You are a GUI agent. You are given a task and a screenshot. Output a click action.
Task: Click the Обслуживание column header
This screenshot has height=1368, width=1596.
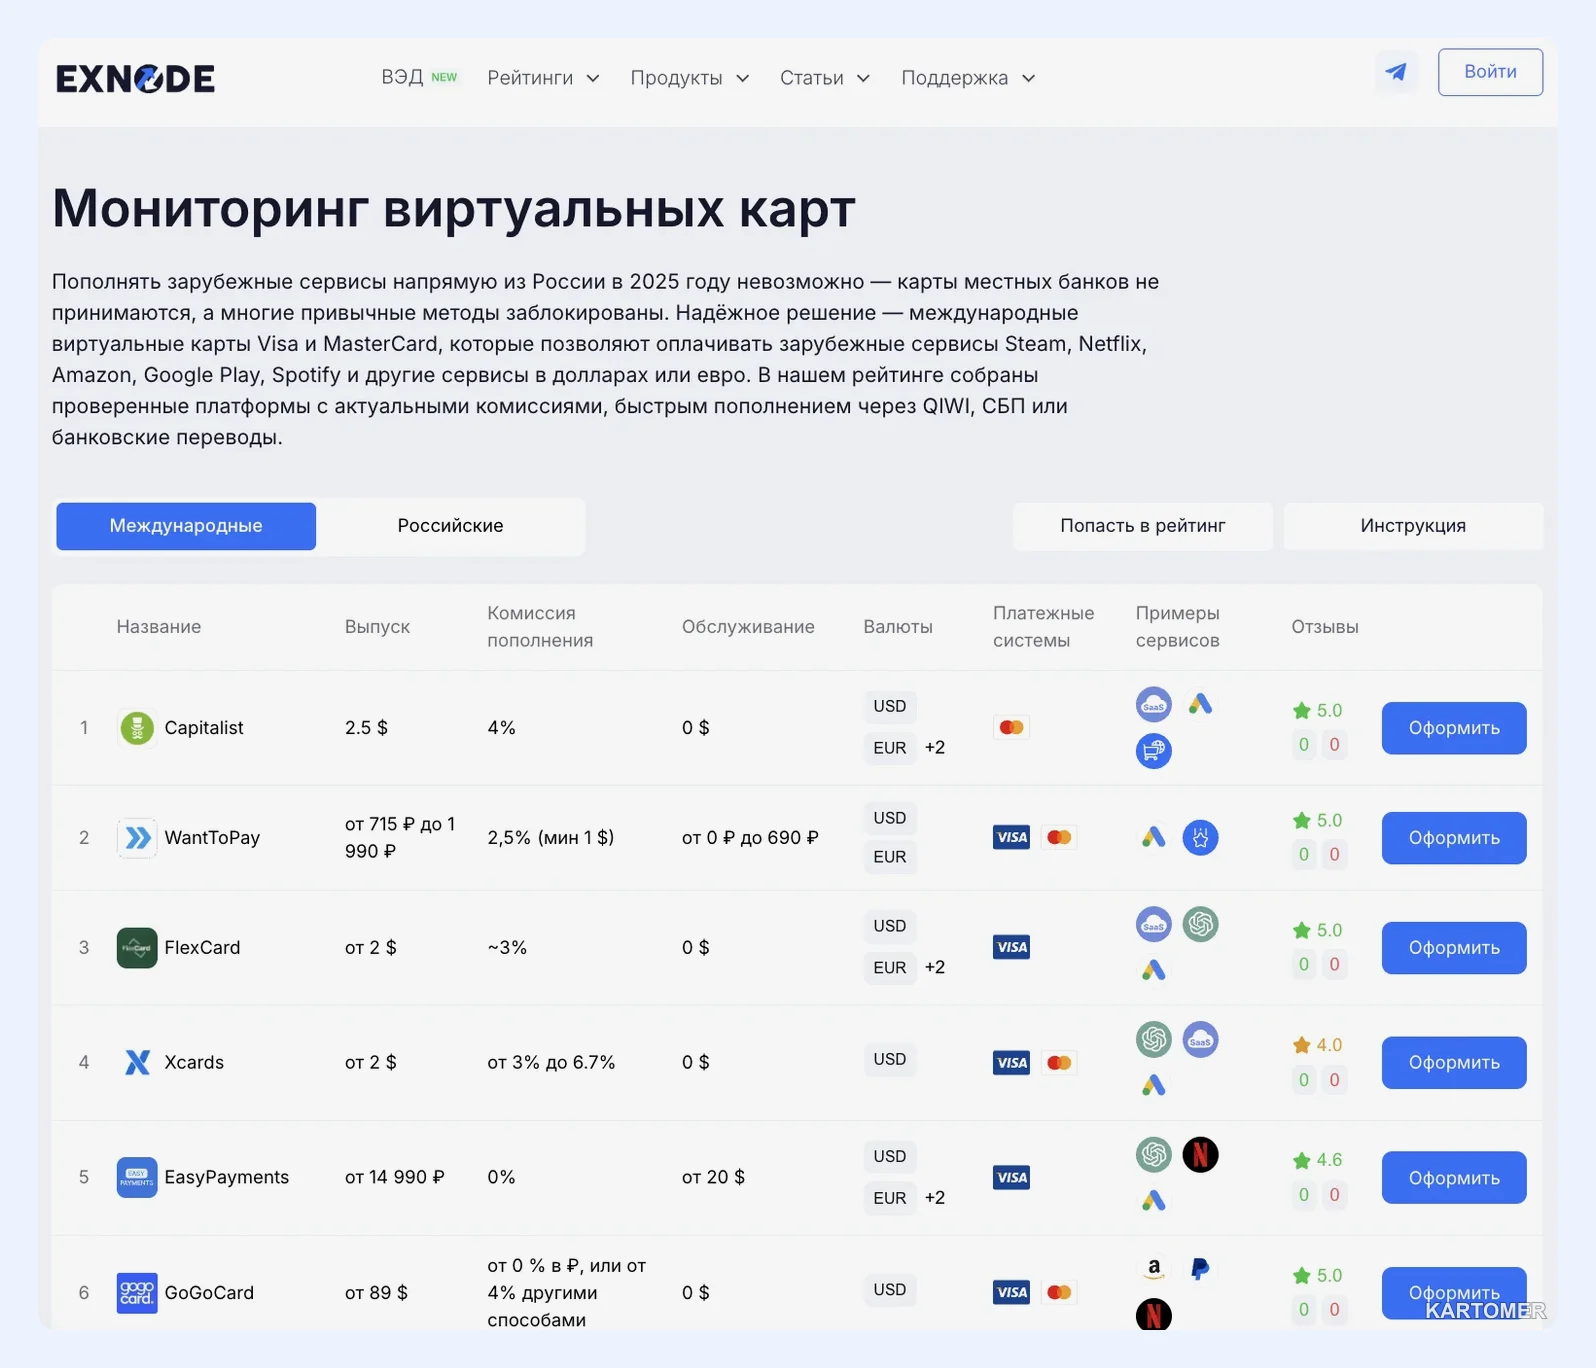click(748, 627)
